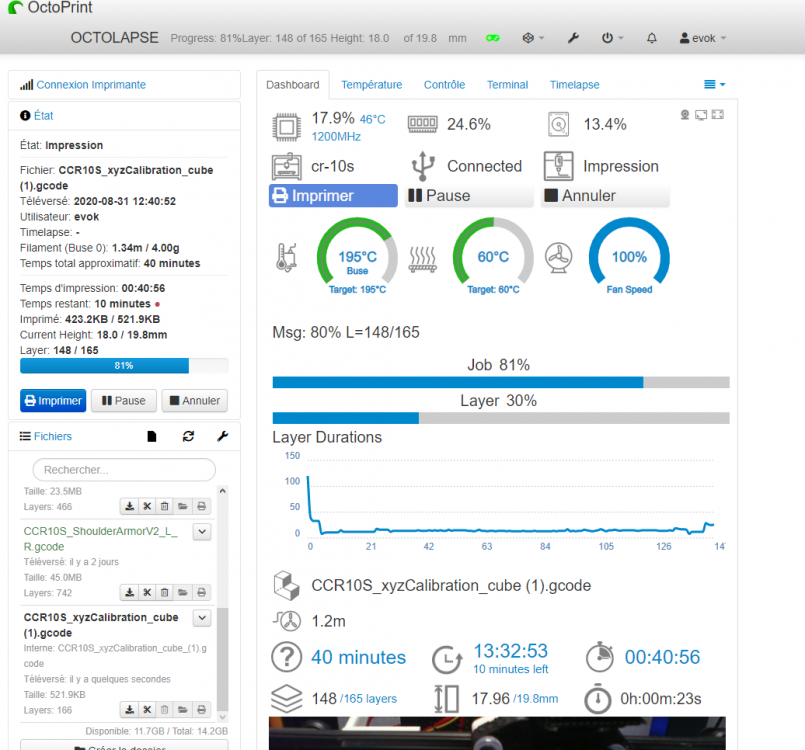Screen dimensions: 805x750
Task: Click the dashboard Pause button
Action: [x=469, y=196]
